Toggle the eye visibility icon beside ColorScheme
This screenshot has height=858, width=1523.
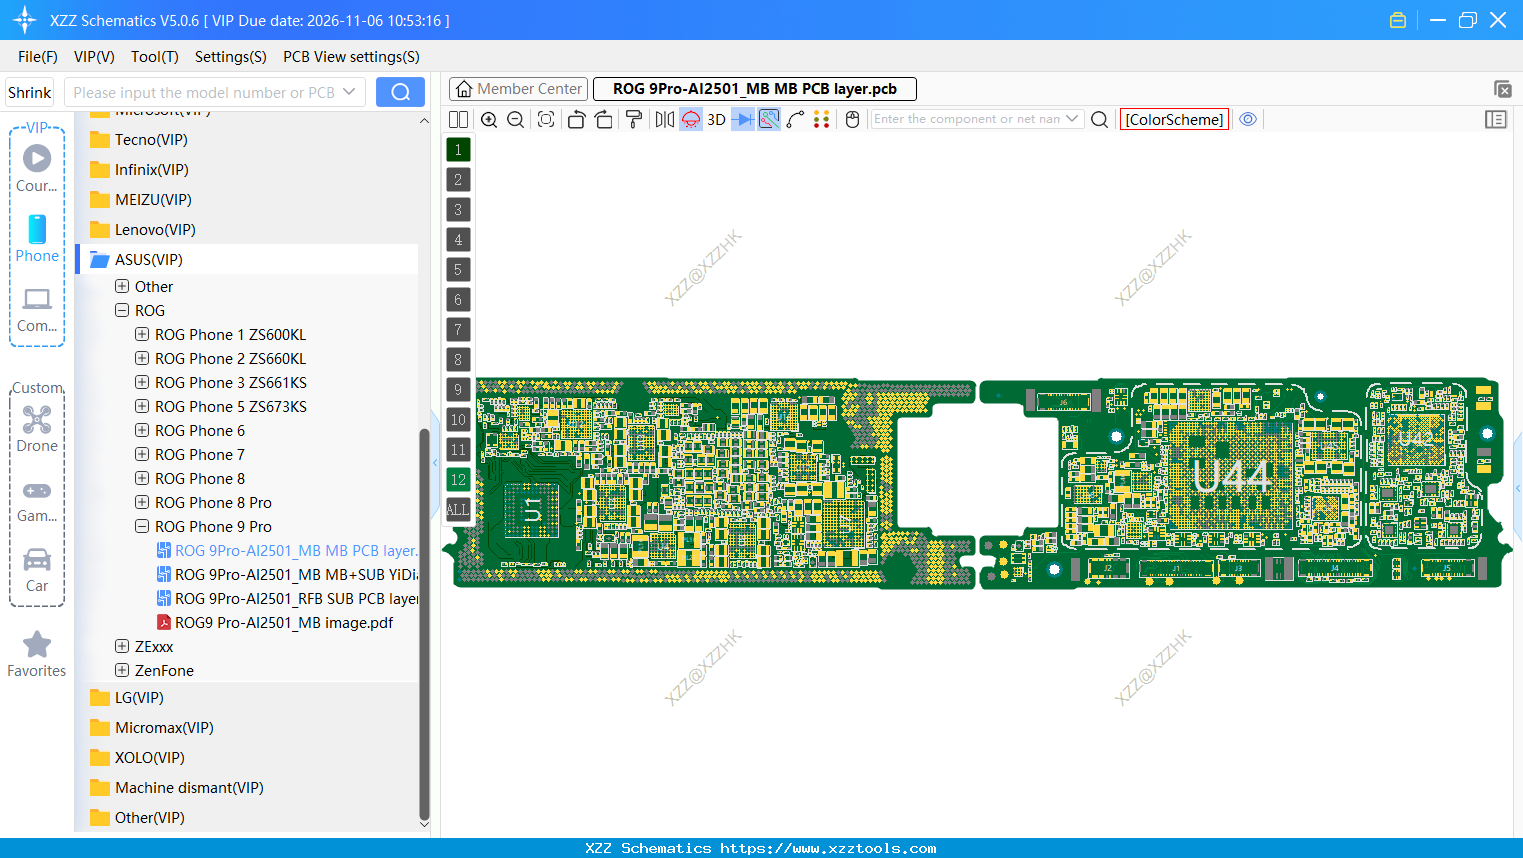1248,119
